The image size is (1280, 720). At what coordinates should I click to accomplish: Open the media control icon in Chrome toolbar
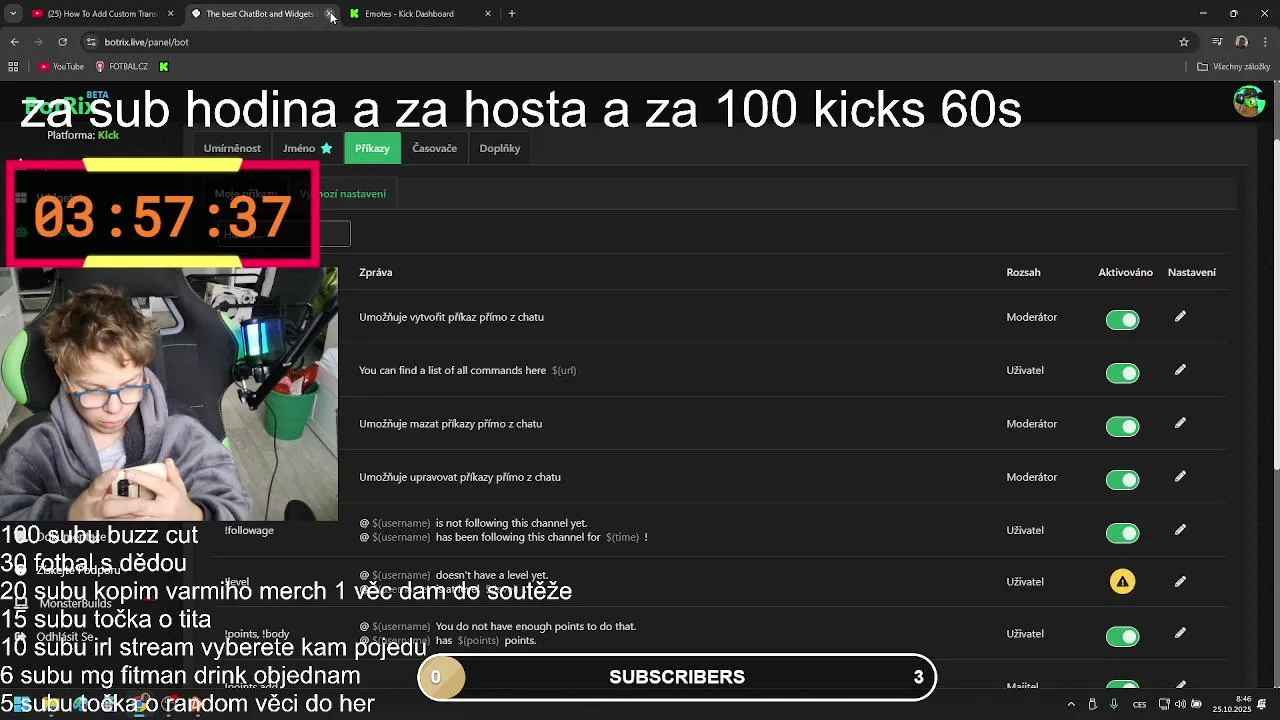coord(1217,42)
